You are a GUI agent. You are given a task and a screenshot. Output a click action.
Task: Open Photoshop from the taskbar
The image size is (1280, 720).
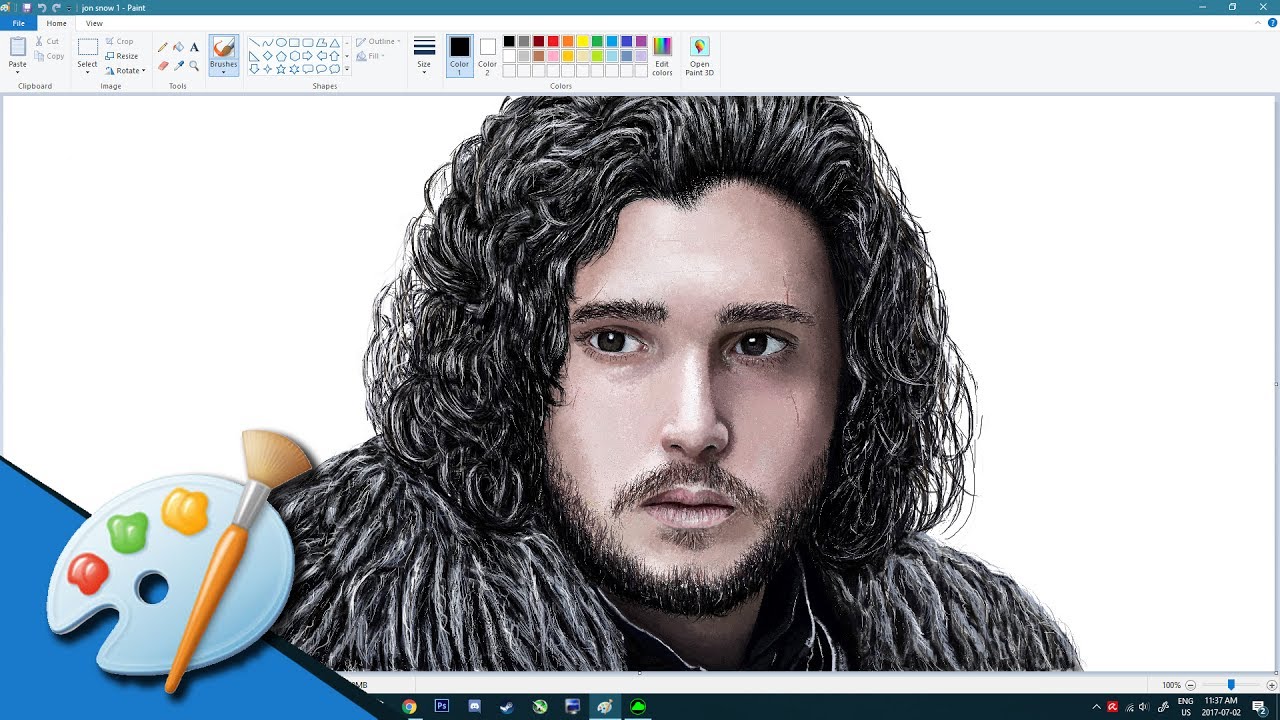click(x=442, y=706)
